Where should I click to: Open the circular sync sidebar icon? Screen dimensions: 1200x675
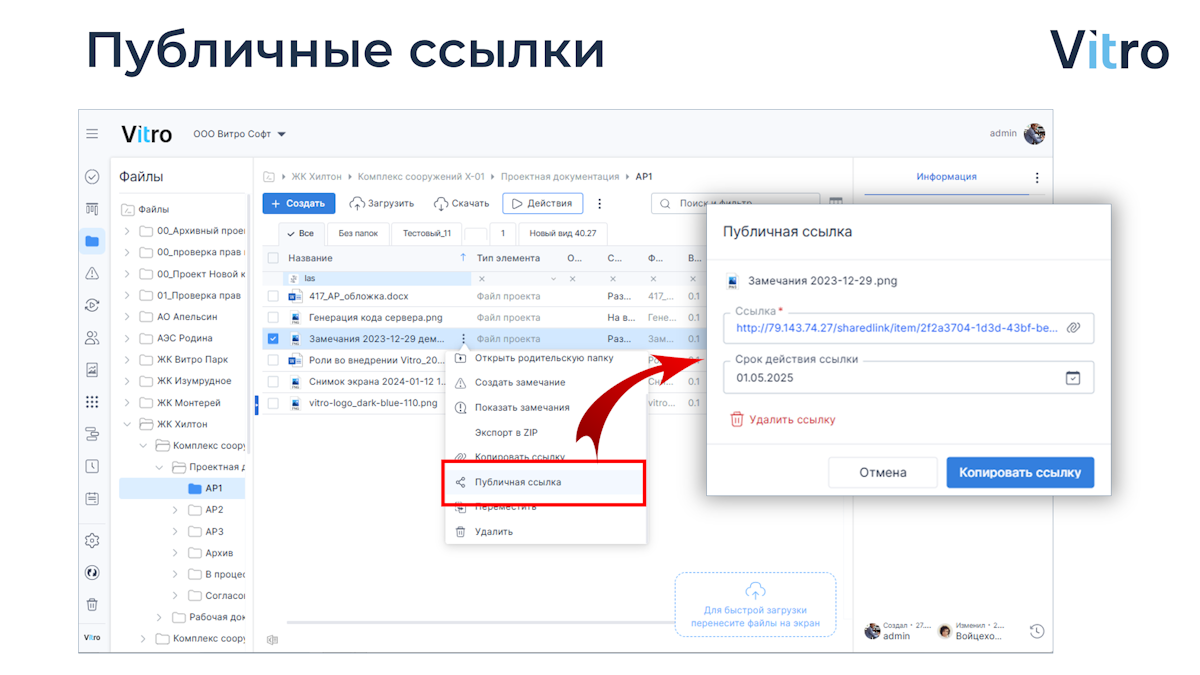(92, 305)
